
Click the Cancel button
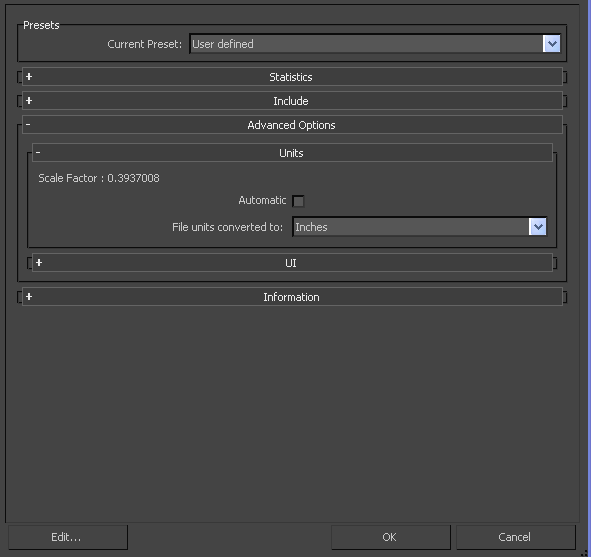pos(516,537)
